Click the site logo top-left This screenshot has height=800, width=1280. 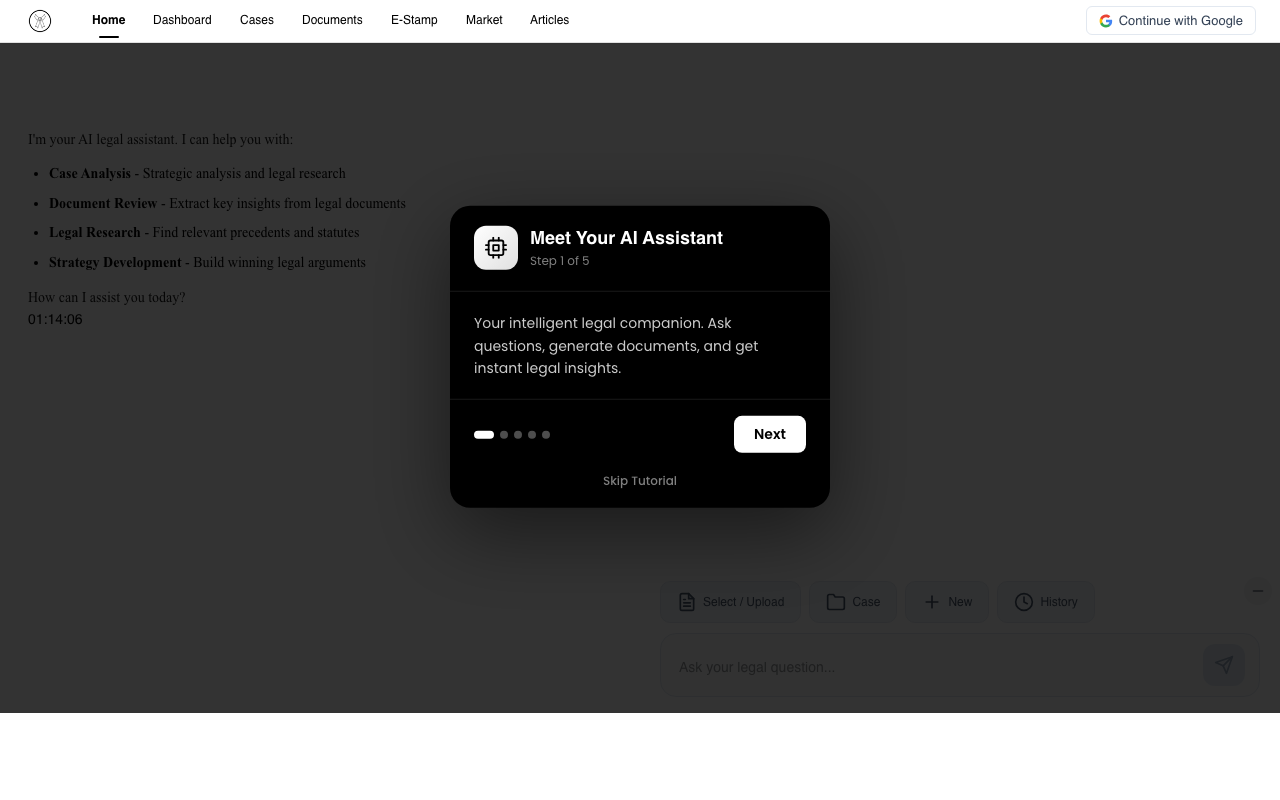pos(40,20)
